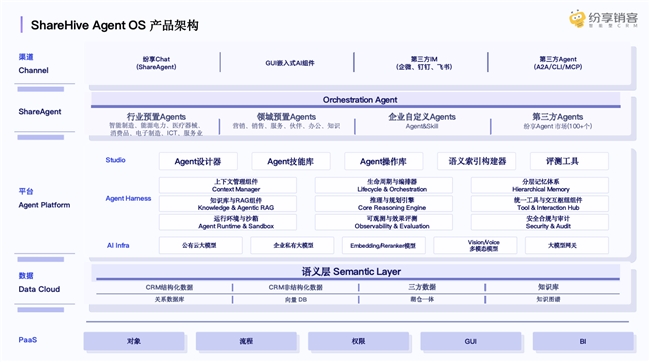Click the Hierarchical Memory box
The height and width of the screenshot is (362, 650).
tap(540, 185)
